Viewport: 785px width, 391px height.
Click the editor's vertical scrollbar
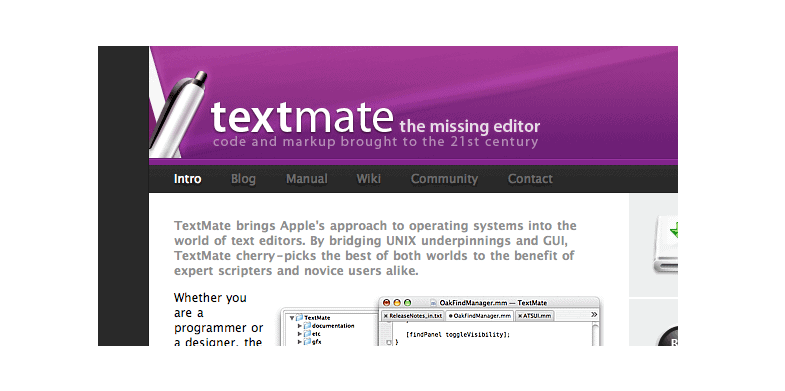tap(595, 334)
